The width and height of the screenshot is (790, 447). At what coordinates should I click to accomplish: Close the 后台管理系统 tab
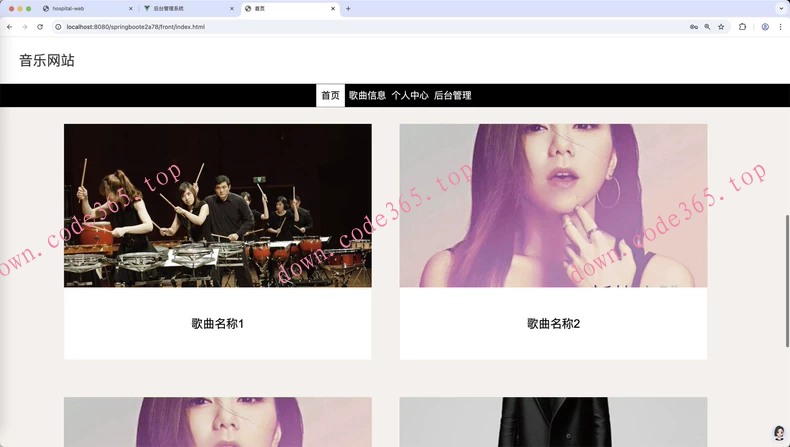[x=232, y=9]
